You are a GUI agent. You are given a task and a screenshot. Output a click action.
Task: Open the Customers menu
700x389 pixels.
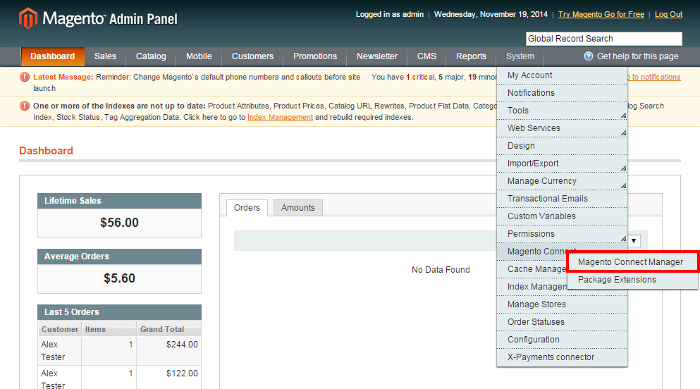pyautogui.click(x=252, y=56)
